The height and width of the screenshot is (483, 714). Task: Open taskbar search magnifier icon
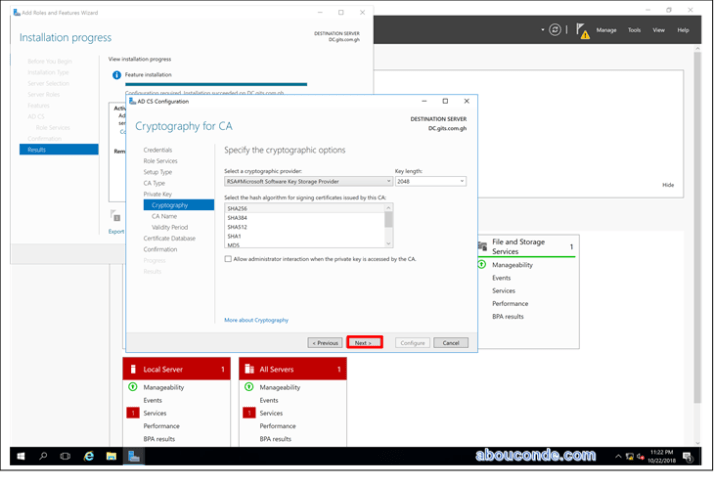coord(43,456)
